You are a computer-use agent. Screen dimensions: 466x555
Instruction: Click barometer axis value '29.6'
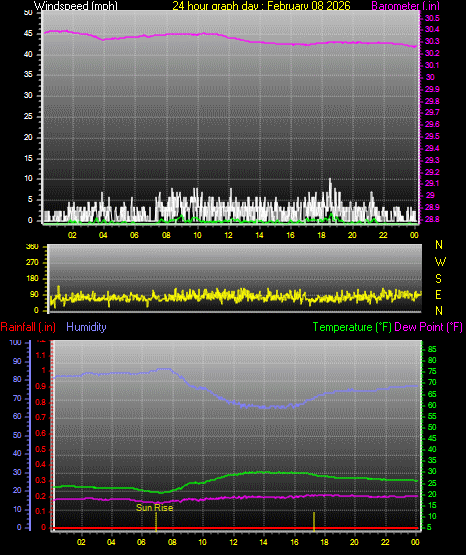pyautogui.click(x=432, y=124)
